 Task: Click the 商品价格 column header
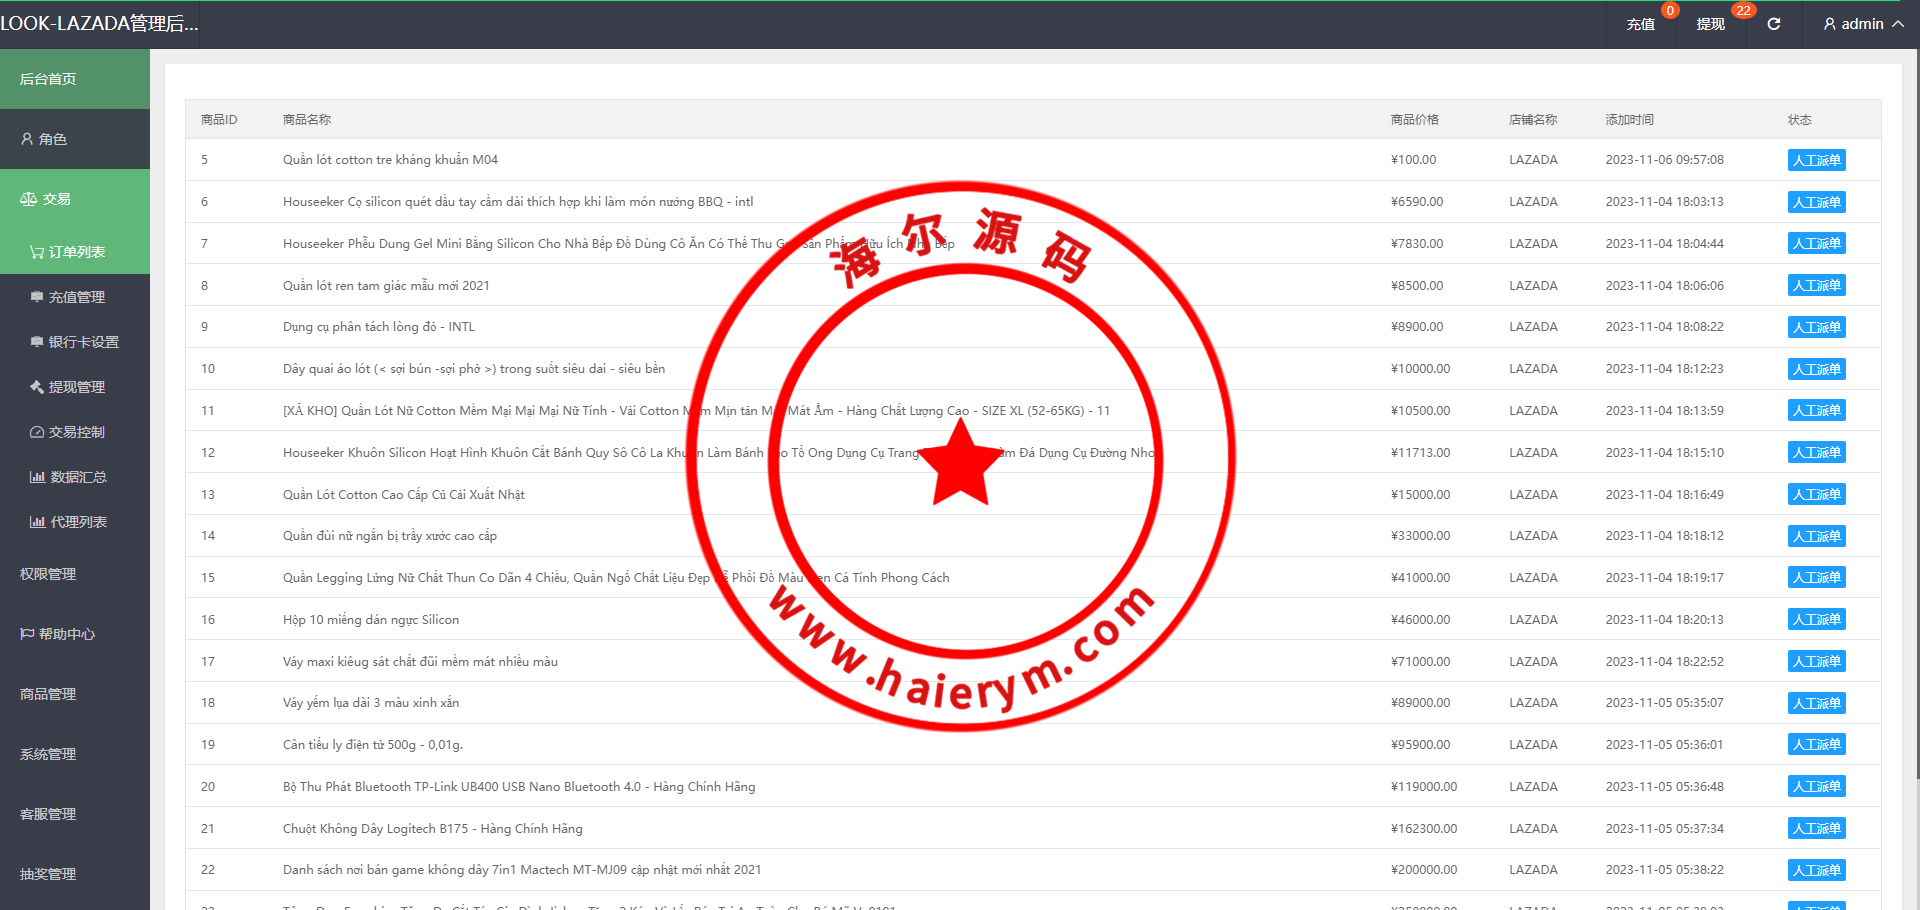(1414, 120)
